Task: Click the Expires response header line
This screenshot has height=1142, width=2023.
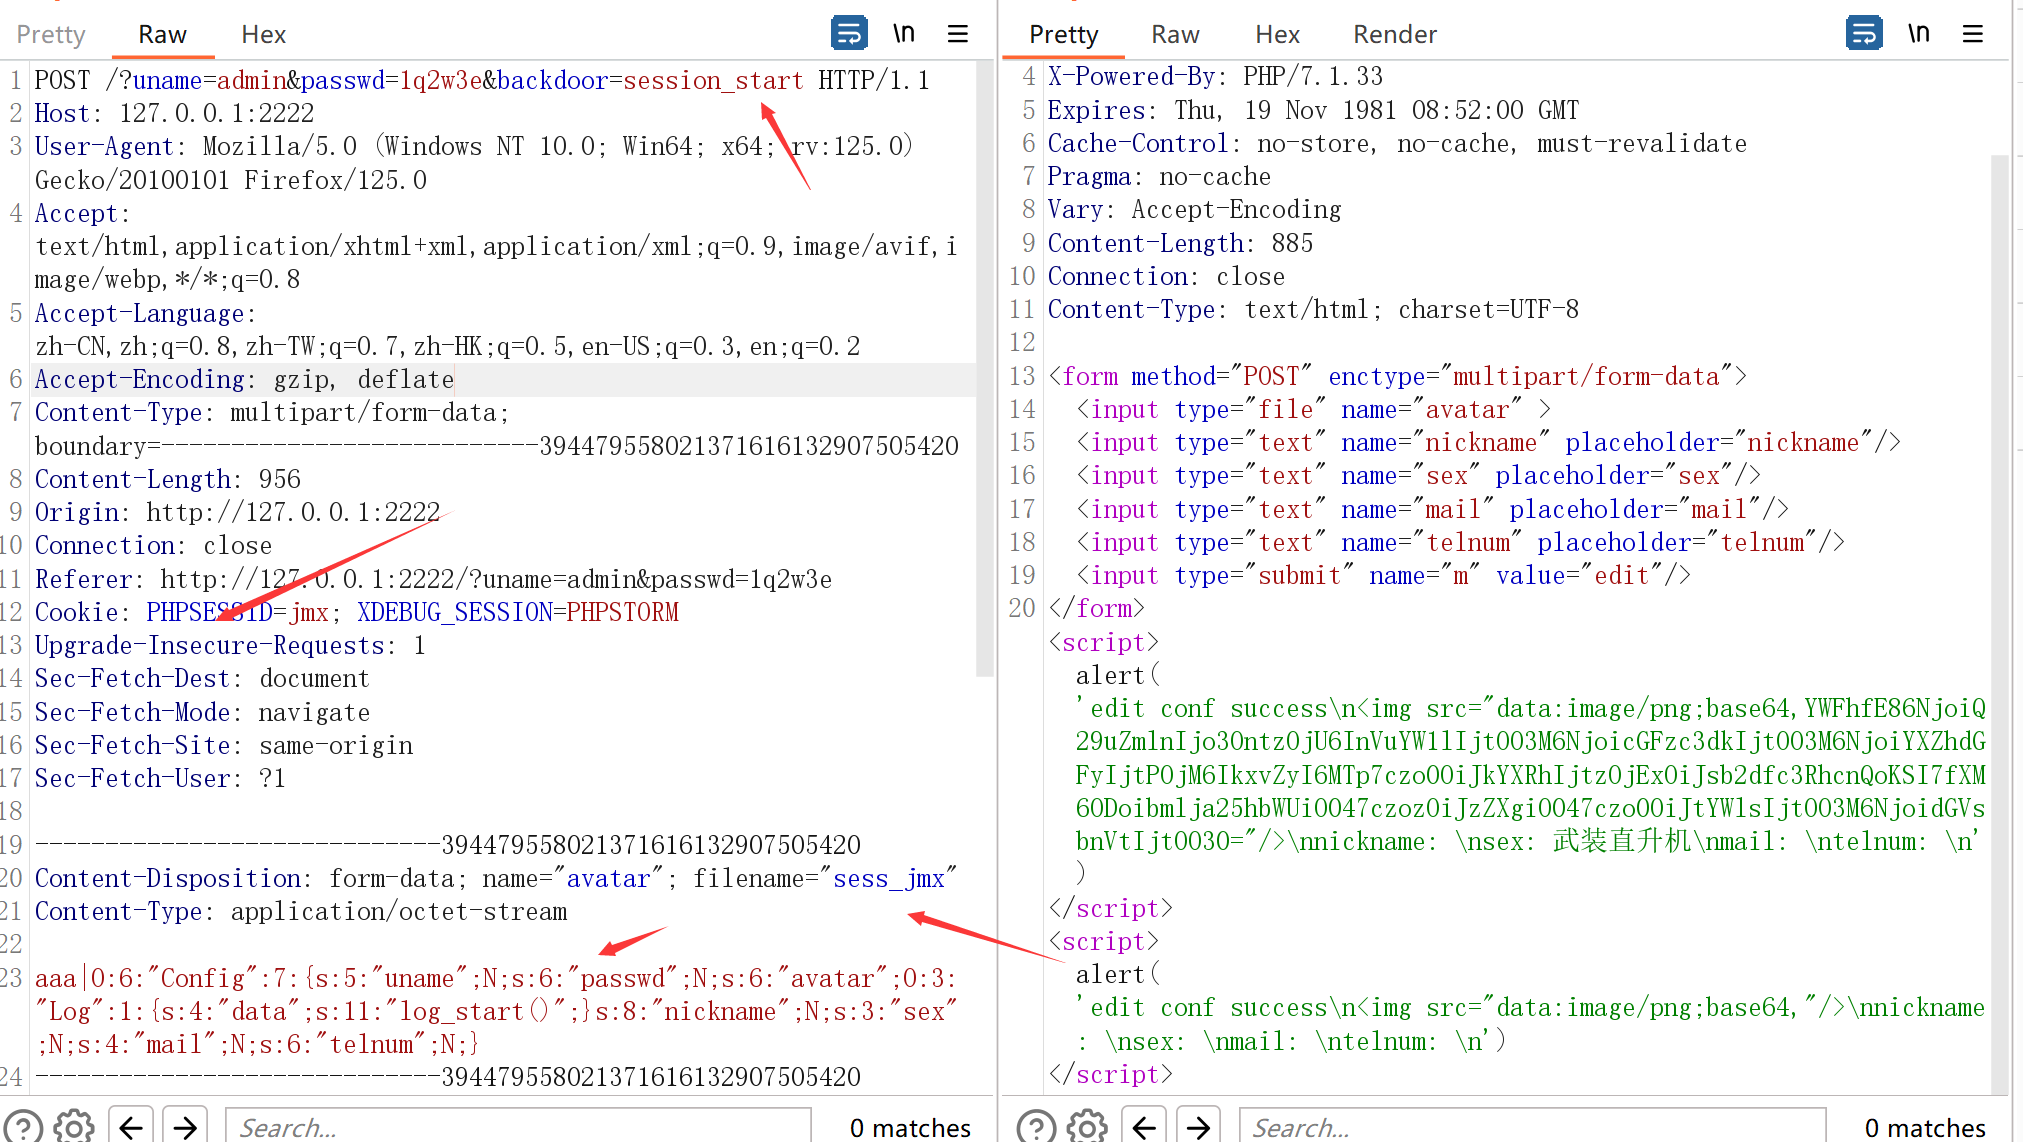Action: click(x=1313, y=111)
